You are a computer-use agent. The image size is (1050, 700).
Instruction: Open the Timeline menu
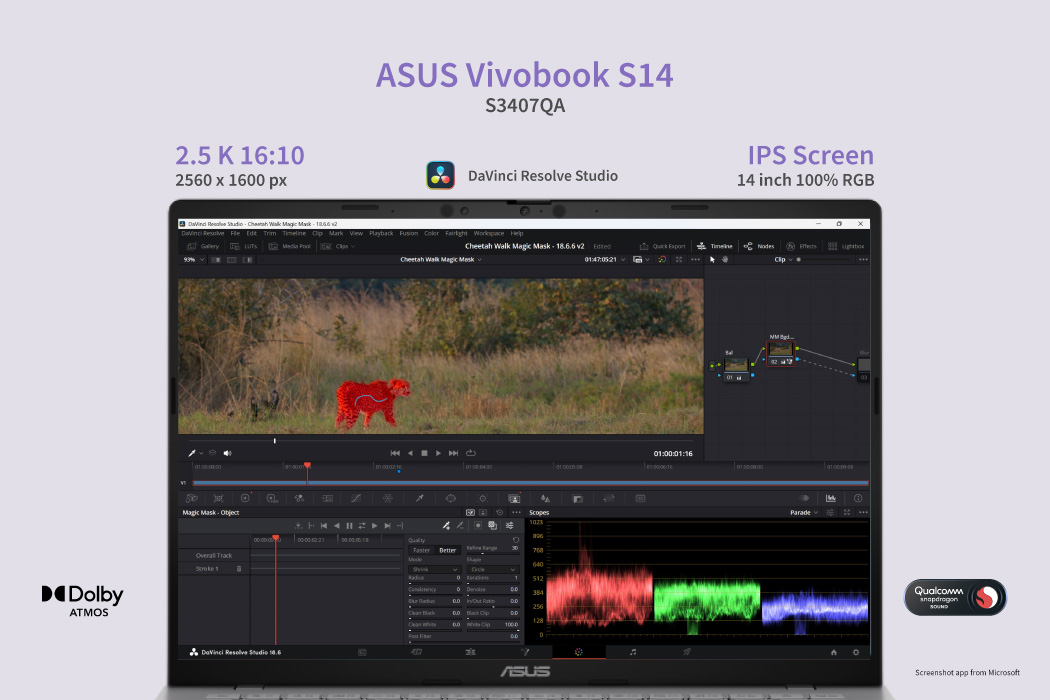pyautogui.click(x=294, y=233)
